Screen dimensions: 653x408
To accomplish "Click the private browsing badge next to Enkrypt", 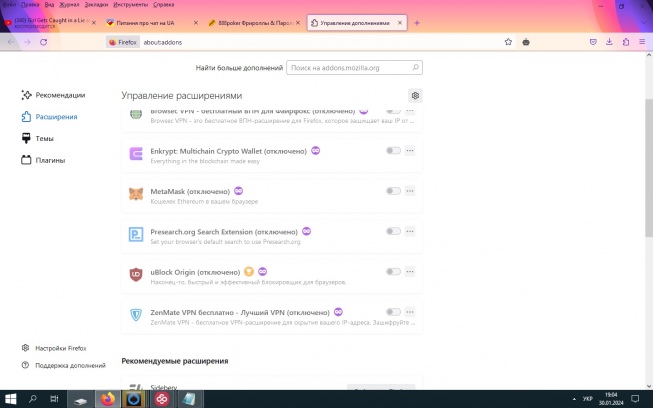I will pyautogui.click(x=316, y=151).
